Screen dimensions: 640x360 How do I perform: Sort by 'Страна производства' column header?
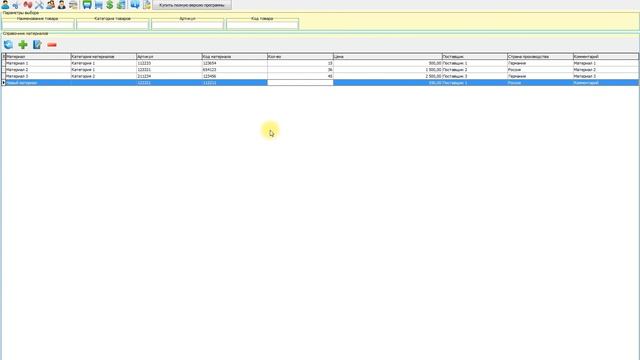click(x=540, y=56)
